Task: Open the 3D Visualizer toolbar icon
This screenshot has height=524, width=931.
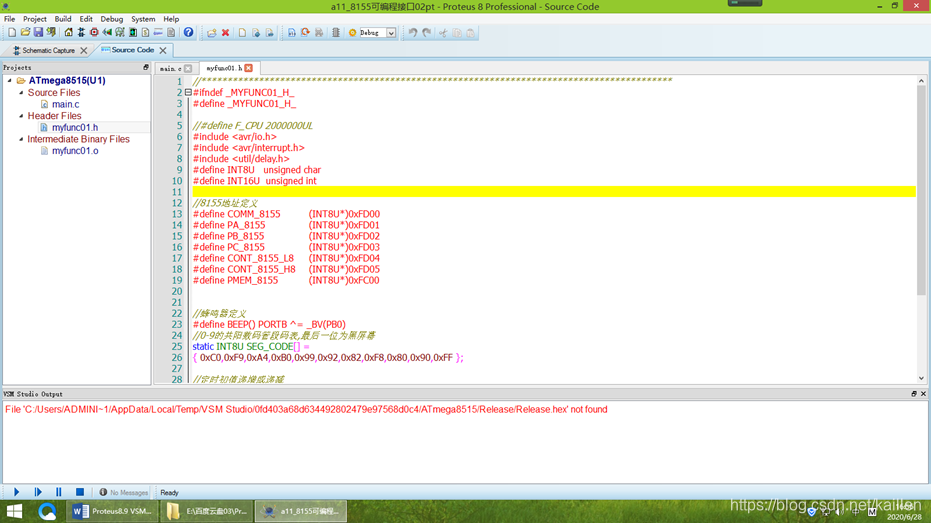Action: 107,33
